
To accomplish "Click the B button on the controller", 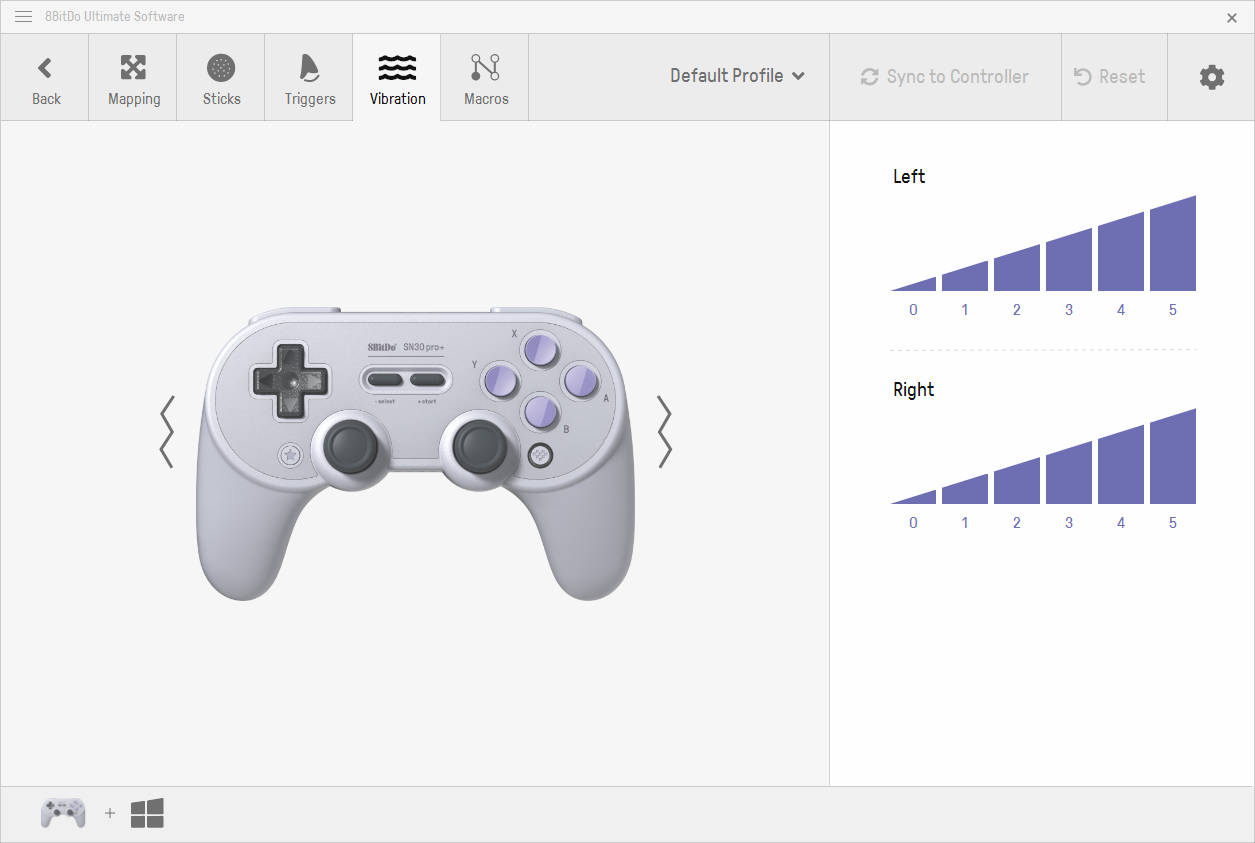I will point(540,411).
